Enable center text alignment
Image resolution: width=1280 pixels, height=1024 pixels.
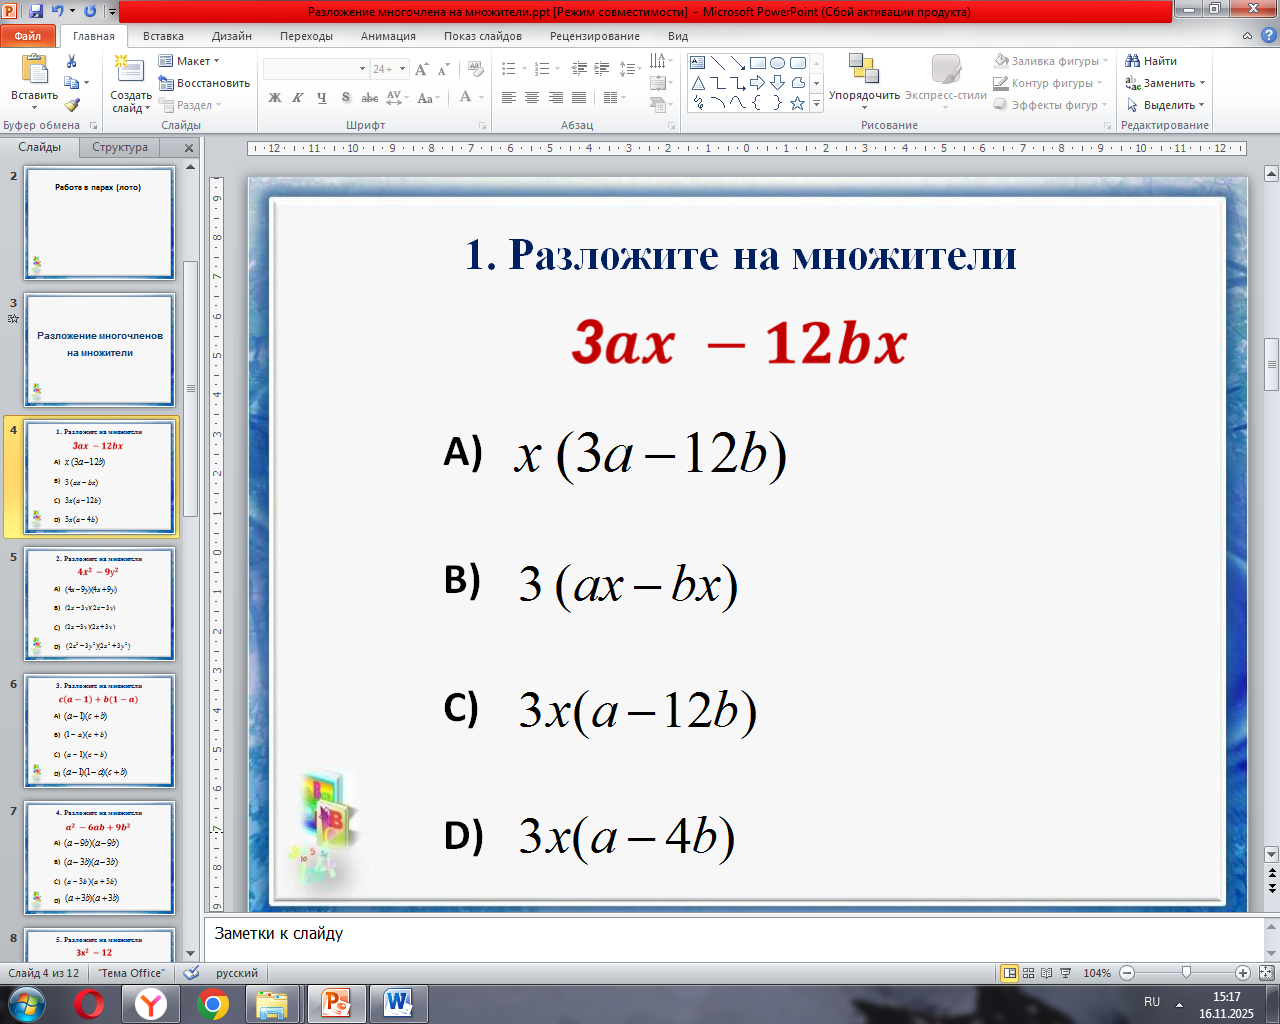[532, 98]
